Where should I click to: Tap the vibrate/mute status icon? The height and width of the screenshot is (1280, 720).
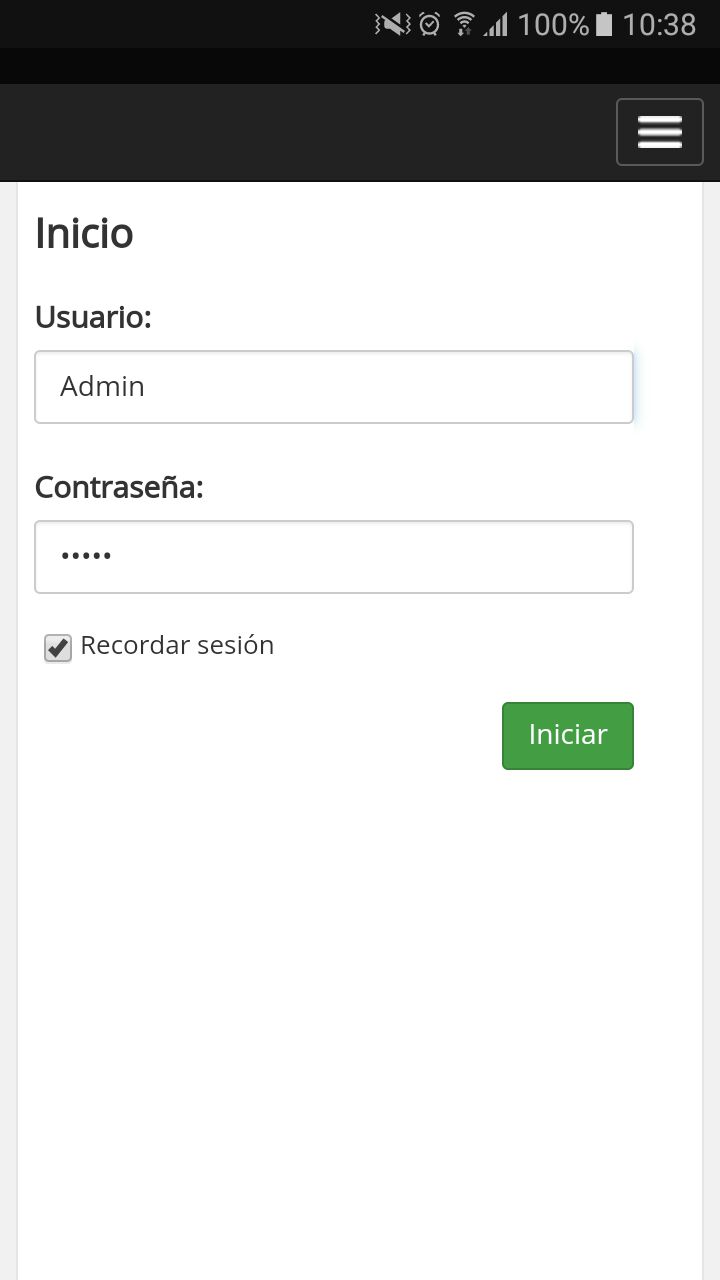tap(392, 24)
